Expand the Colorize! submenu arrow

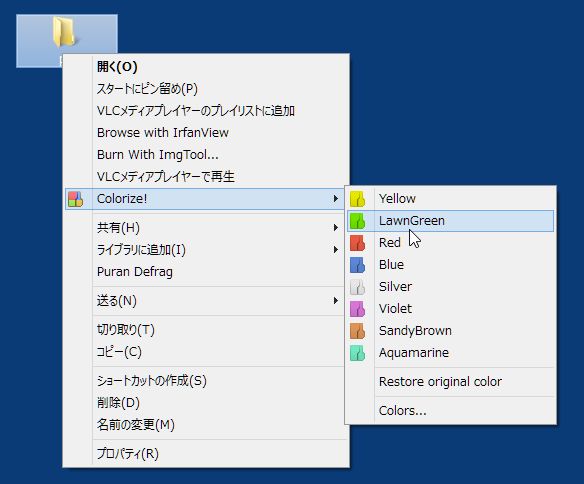click(x=336, y=199)
